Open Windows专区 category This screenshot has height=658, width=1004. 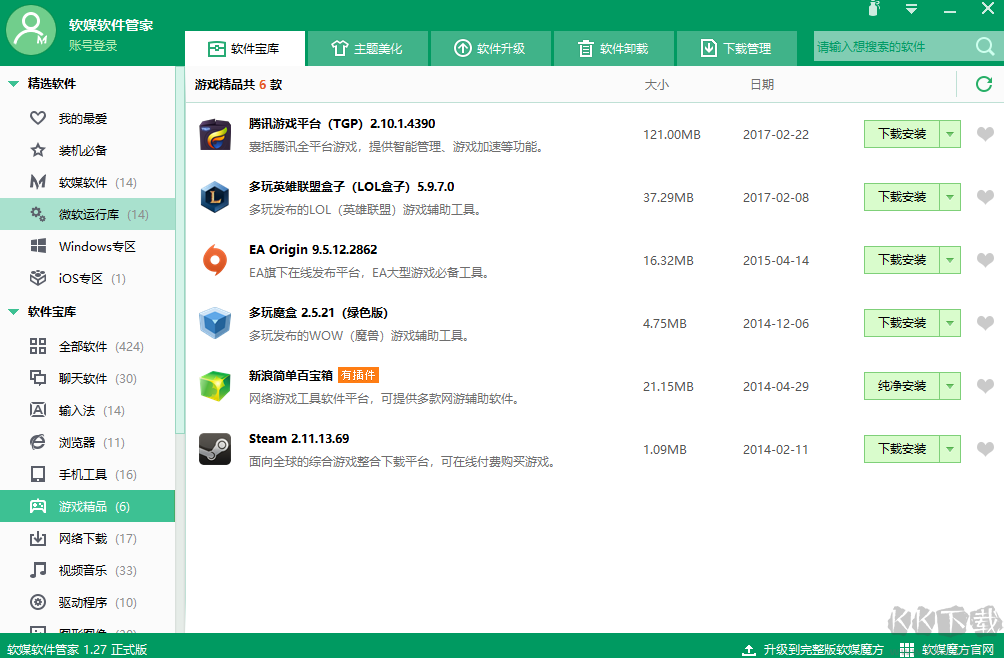click(87, 246)
